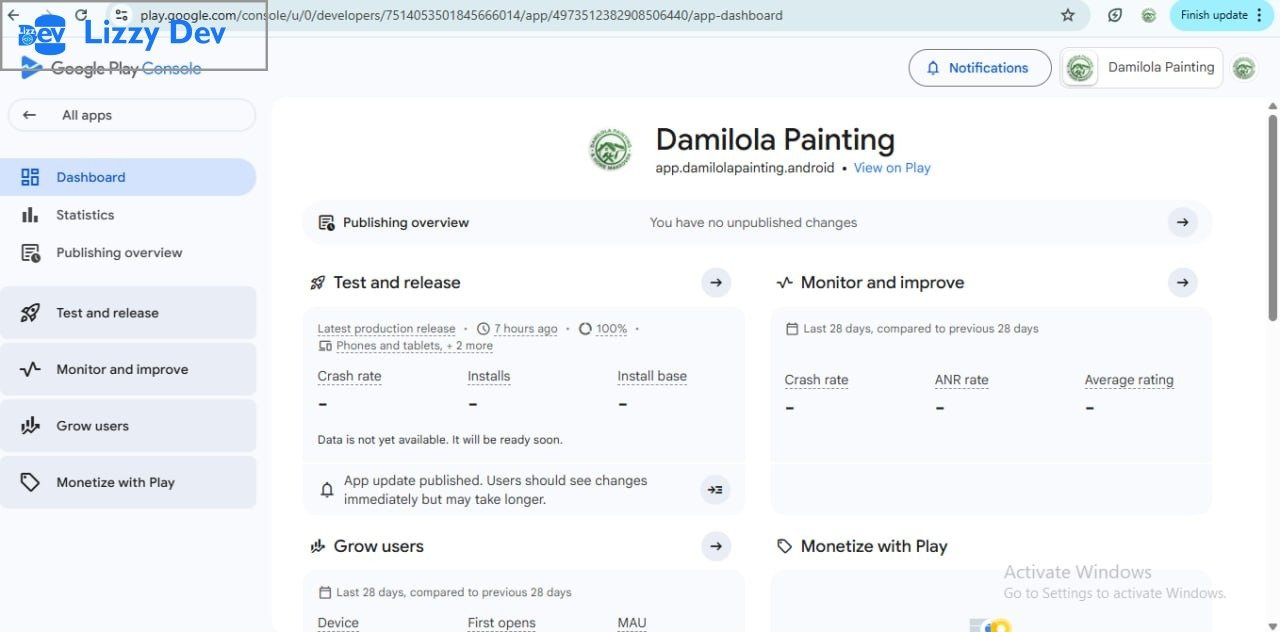Click arrow next to Grow users heading
Image resolution: width=1280 pixels, height=632 pixels.
click(716, 546)
